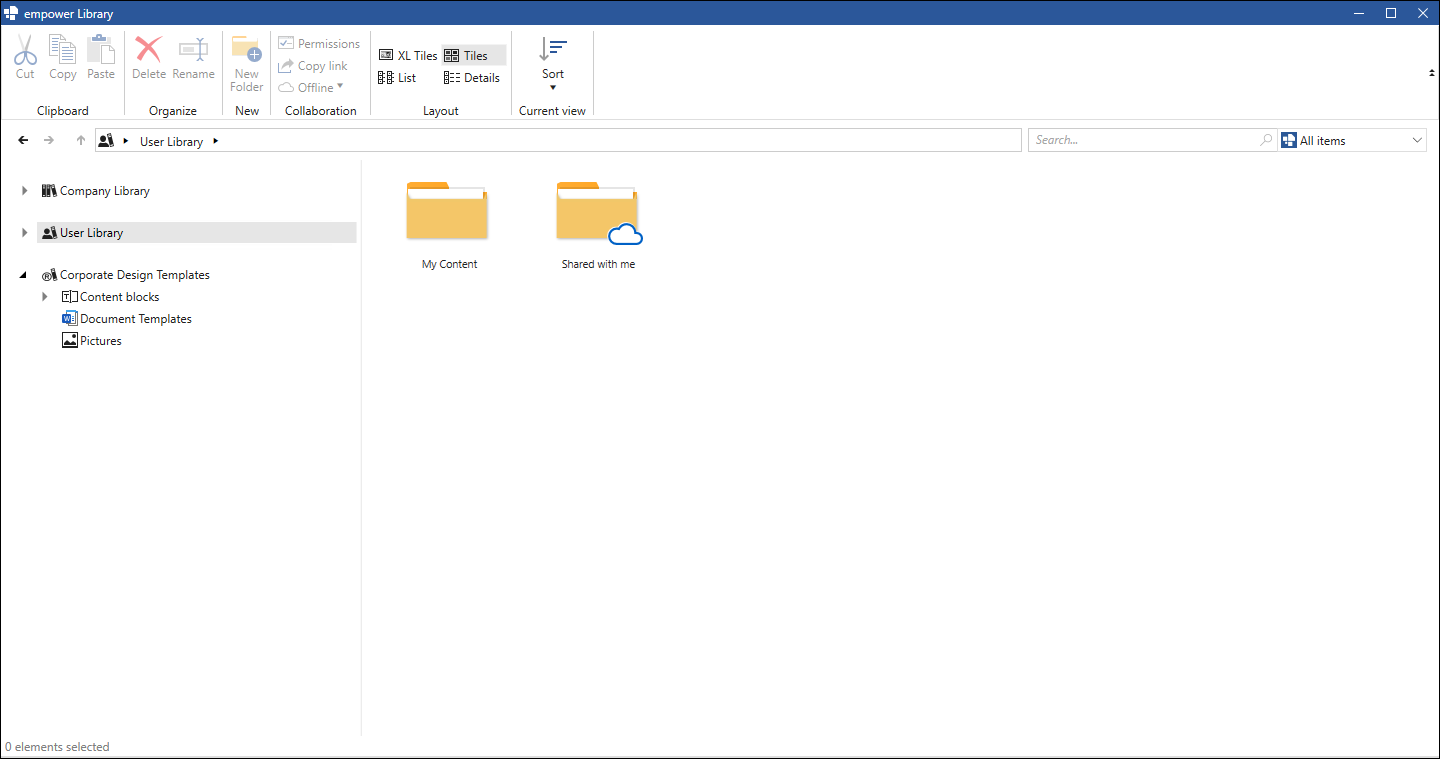This screenshot has width=1440, height=759.
Task: Close the empower Library window
Action: pos(1422,13)
